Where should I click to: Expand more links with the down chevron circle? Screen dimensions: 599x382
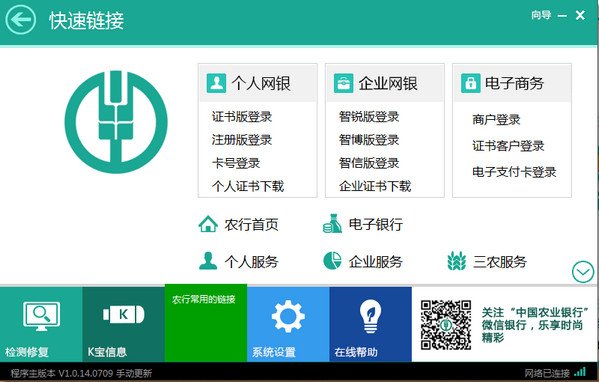[583, 272]
